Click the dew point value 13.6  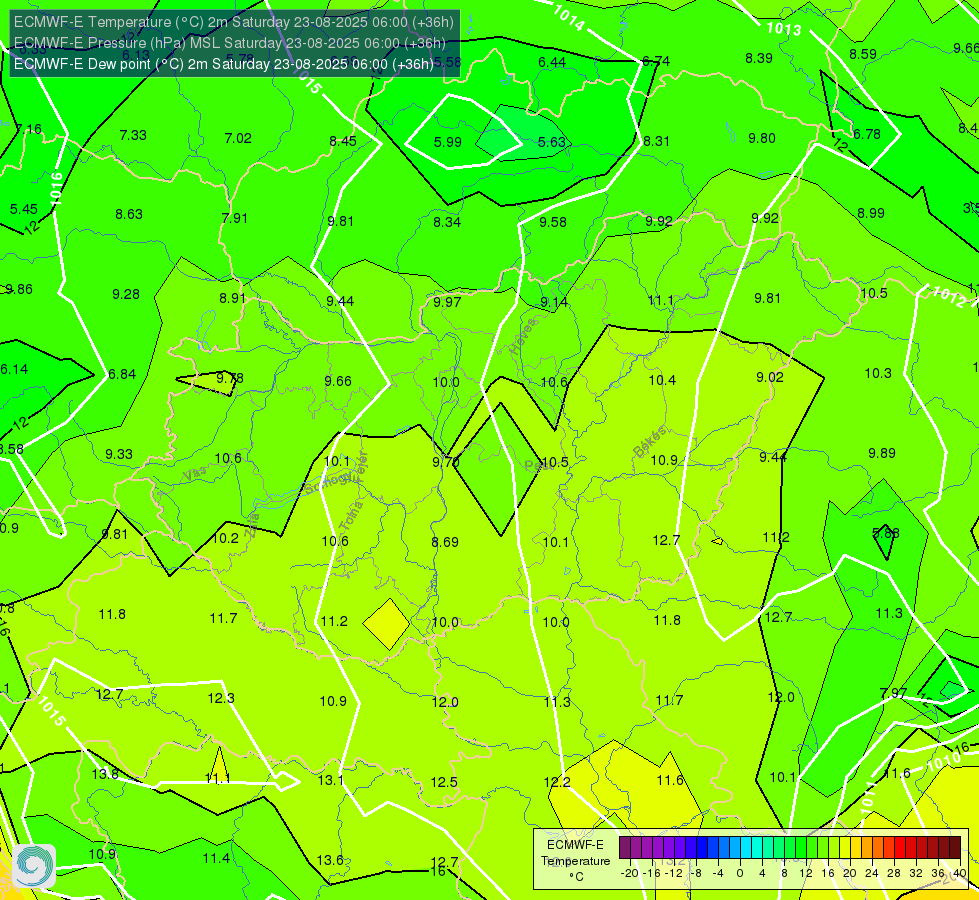330,861
